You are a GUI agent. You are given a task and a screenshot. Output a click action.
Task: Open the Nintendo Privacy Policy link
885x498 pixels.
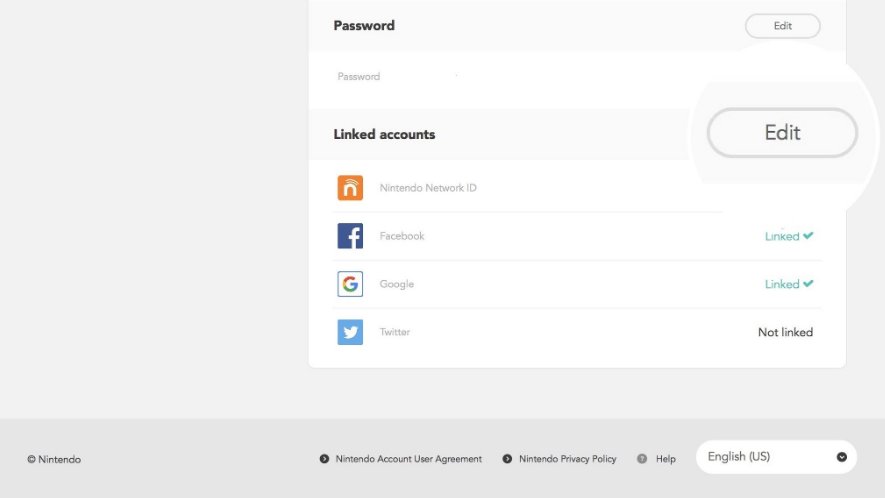pyautogui.click(x=567, y=459)
